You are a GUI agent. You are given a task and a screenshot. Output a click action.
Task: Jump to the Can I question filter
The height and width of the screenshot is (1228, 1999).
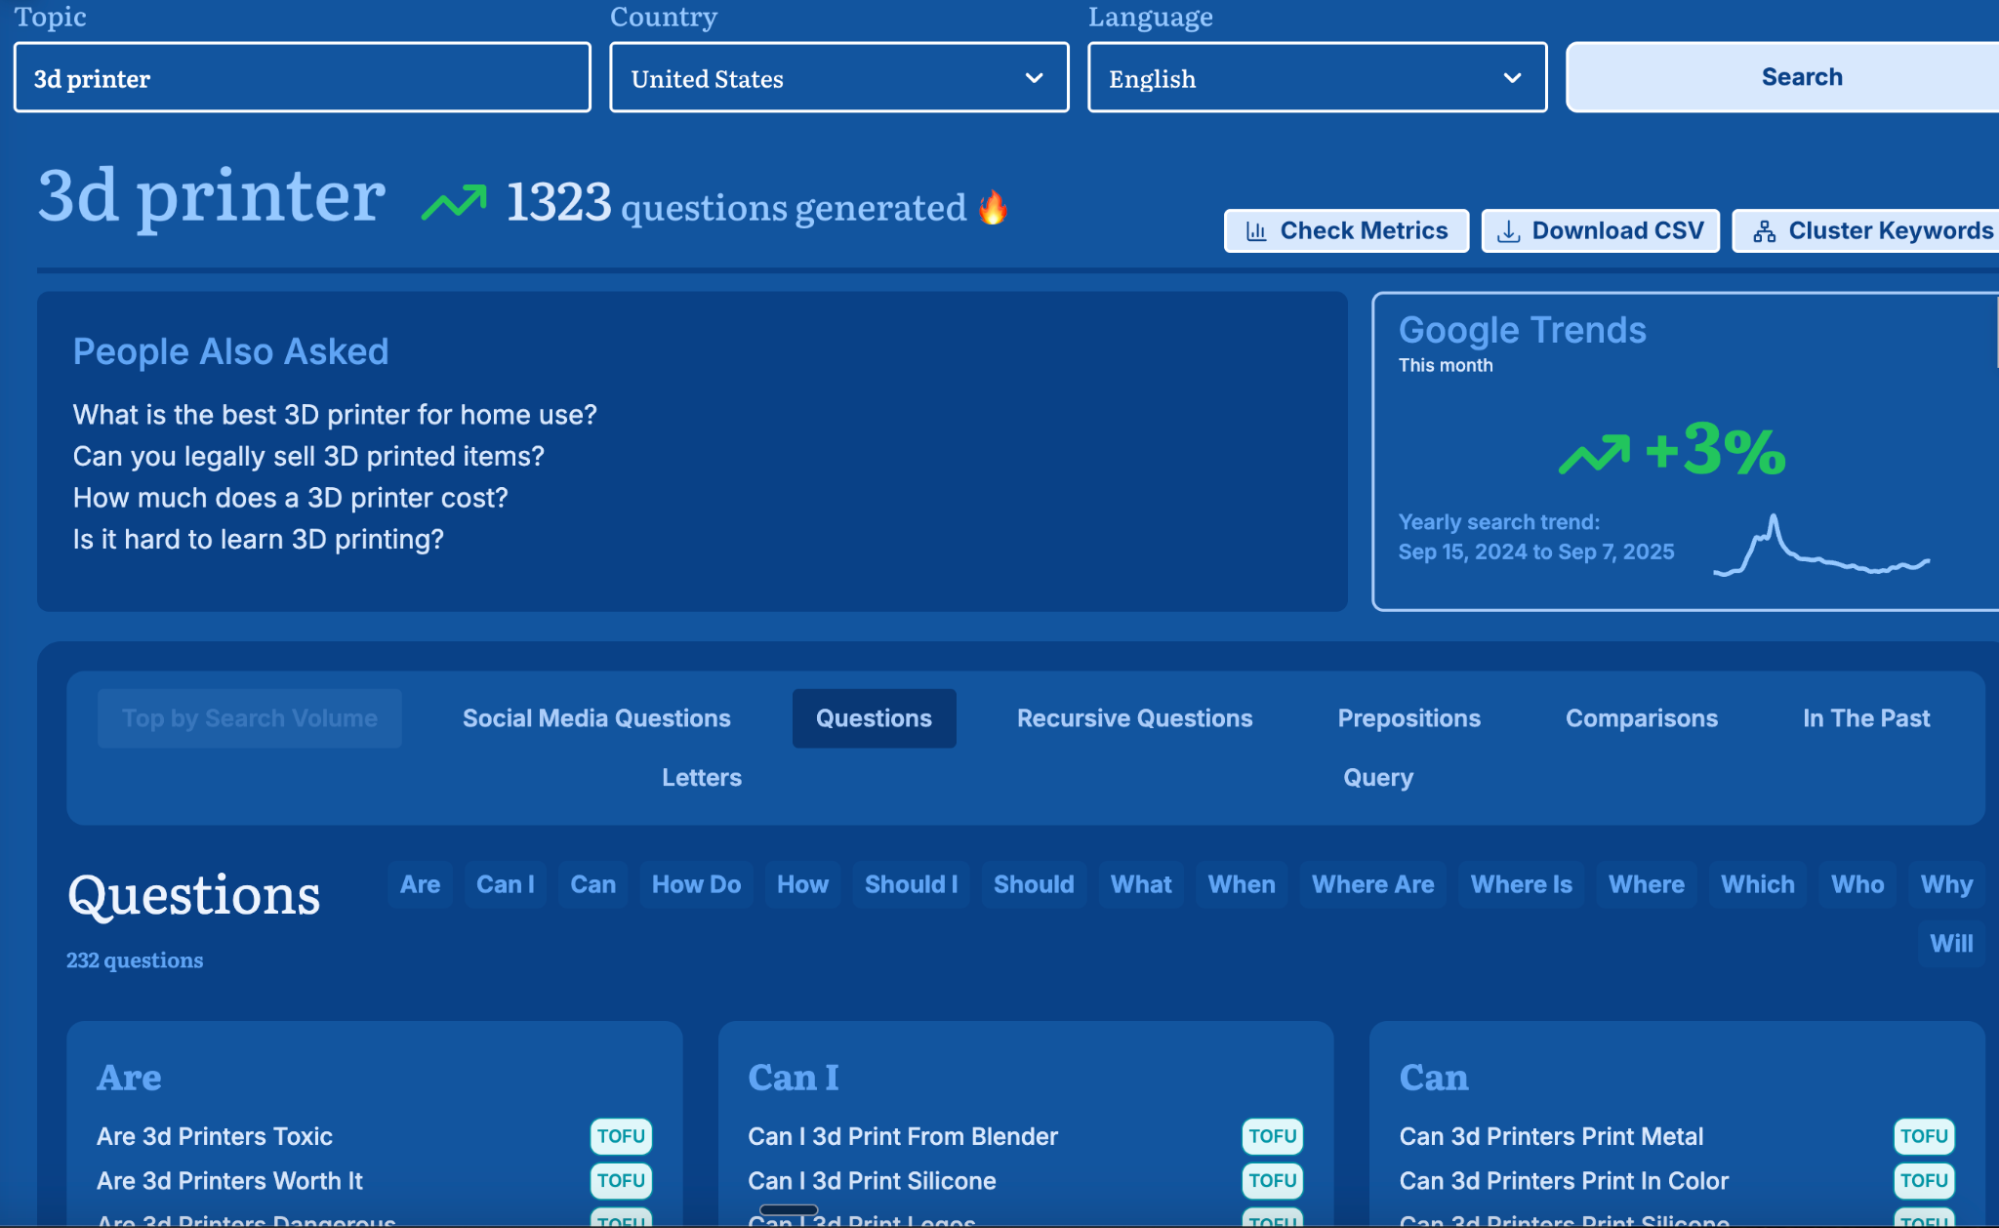point(505,884)
